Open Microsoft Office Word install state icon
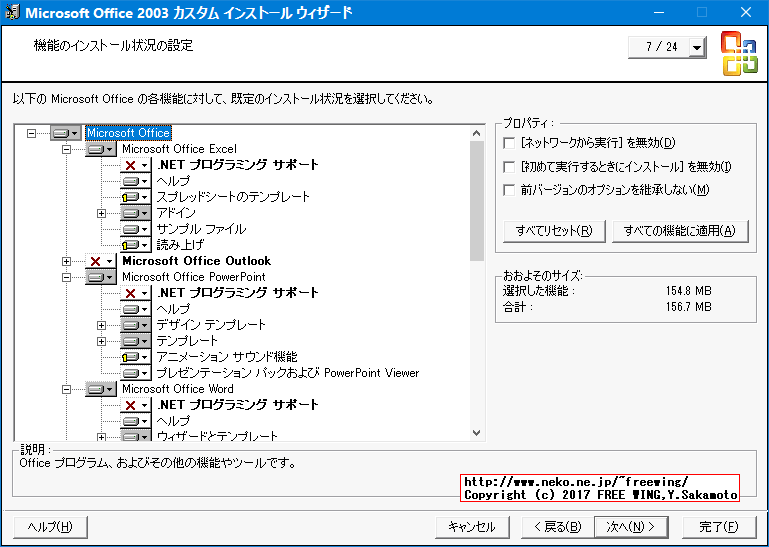769x547 pixels. tap(101, 389)
